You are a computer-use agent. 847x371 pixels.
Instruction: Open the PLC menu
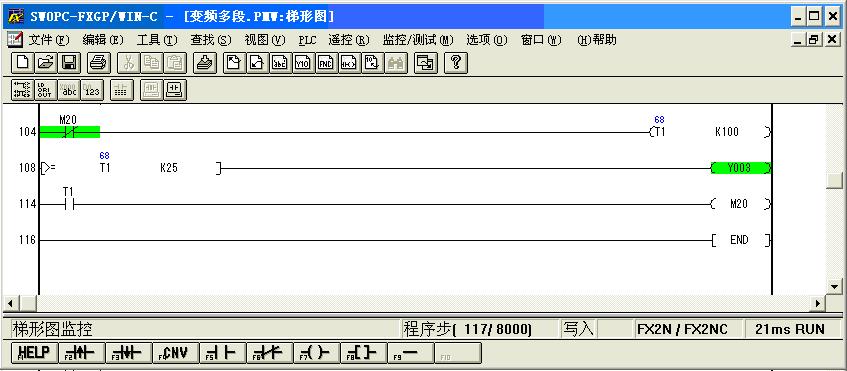[x=307, y=40]
